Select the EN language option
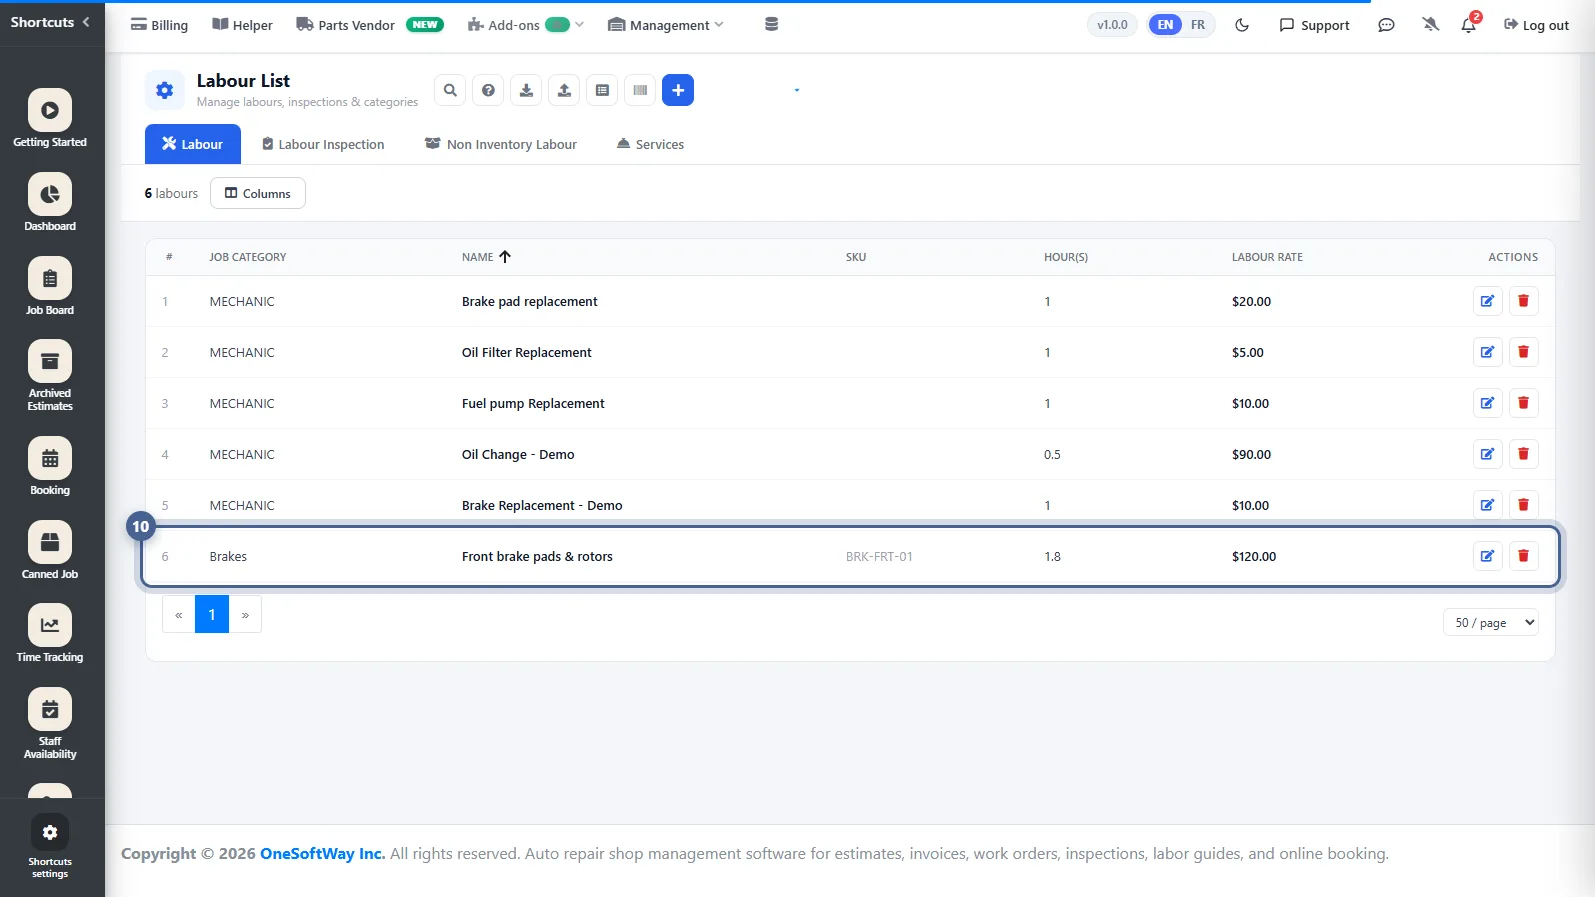 click(x=1165, y=25)
